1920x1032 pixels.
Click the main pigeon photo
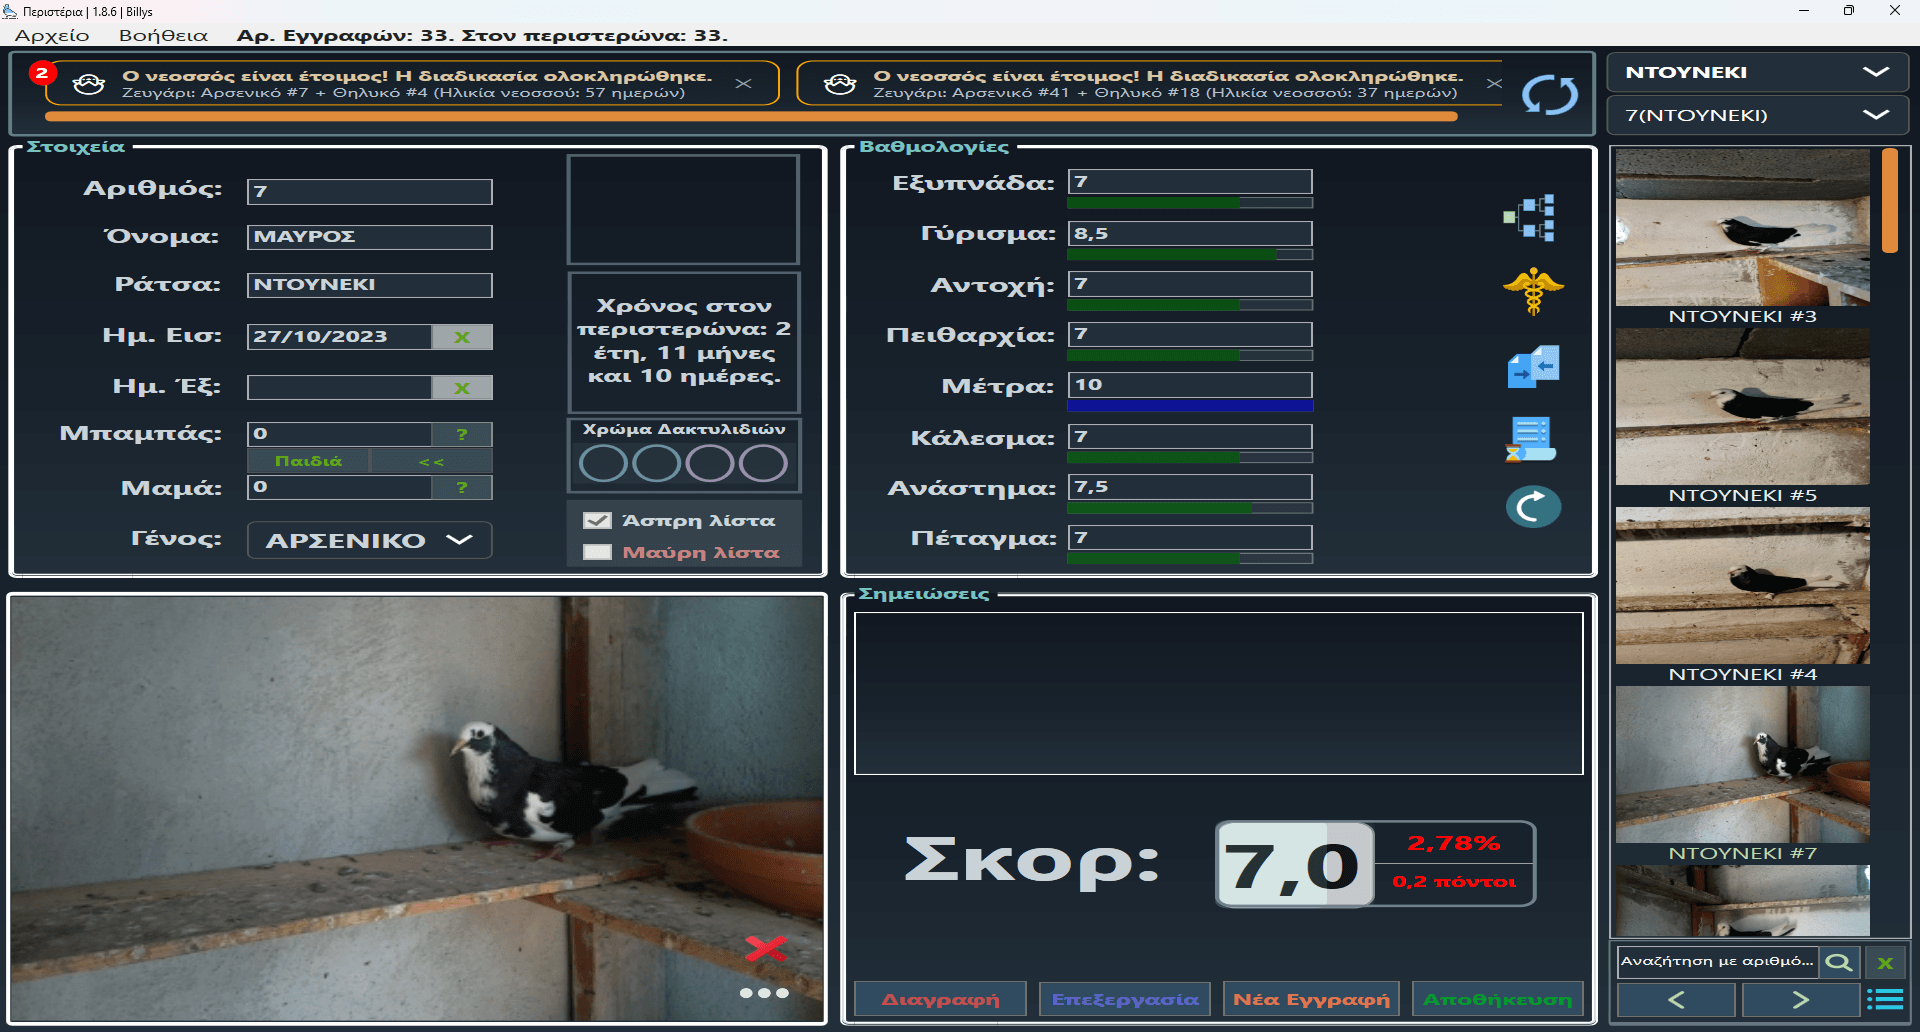(418, 808)
